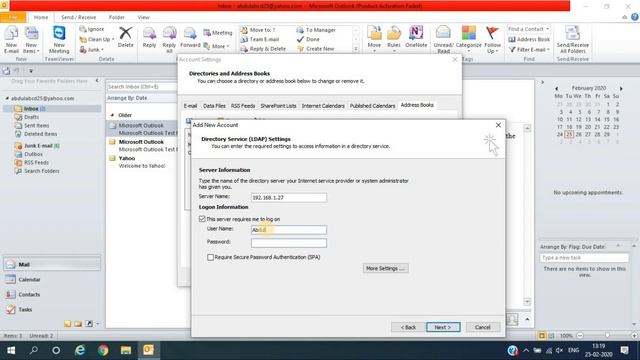Viewport: 640px width, 360px height.
Task: Open the Rules icon
Action: 394,38
